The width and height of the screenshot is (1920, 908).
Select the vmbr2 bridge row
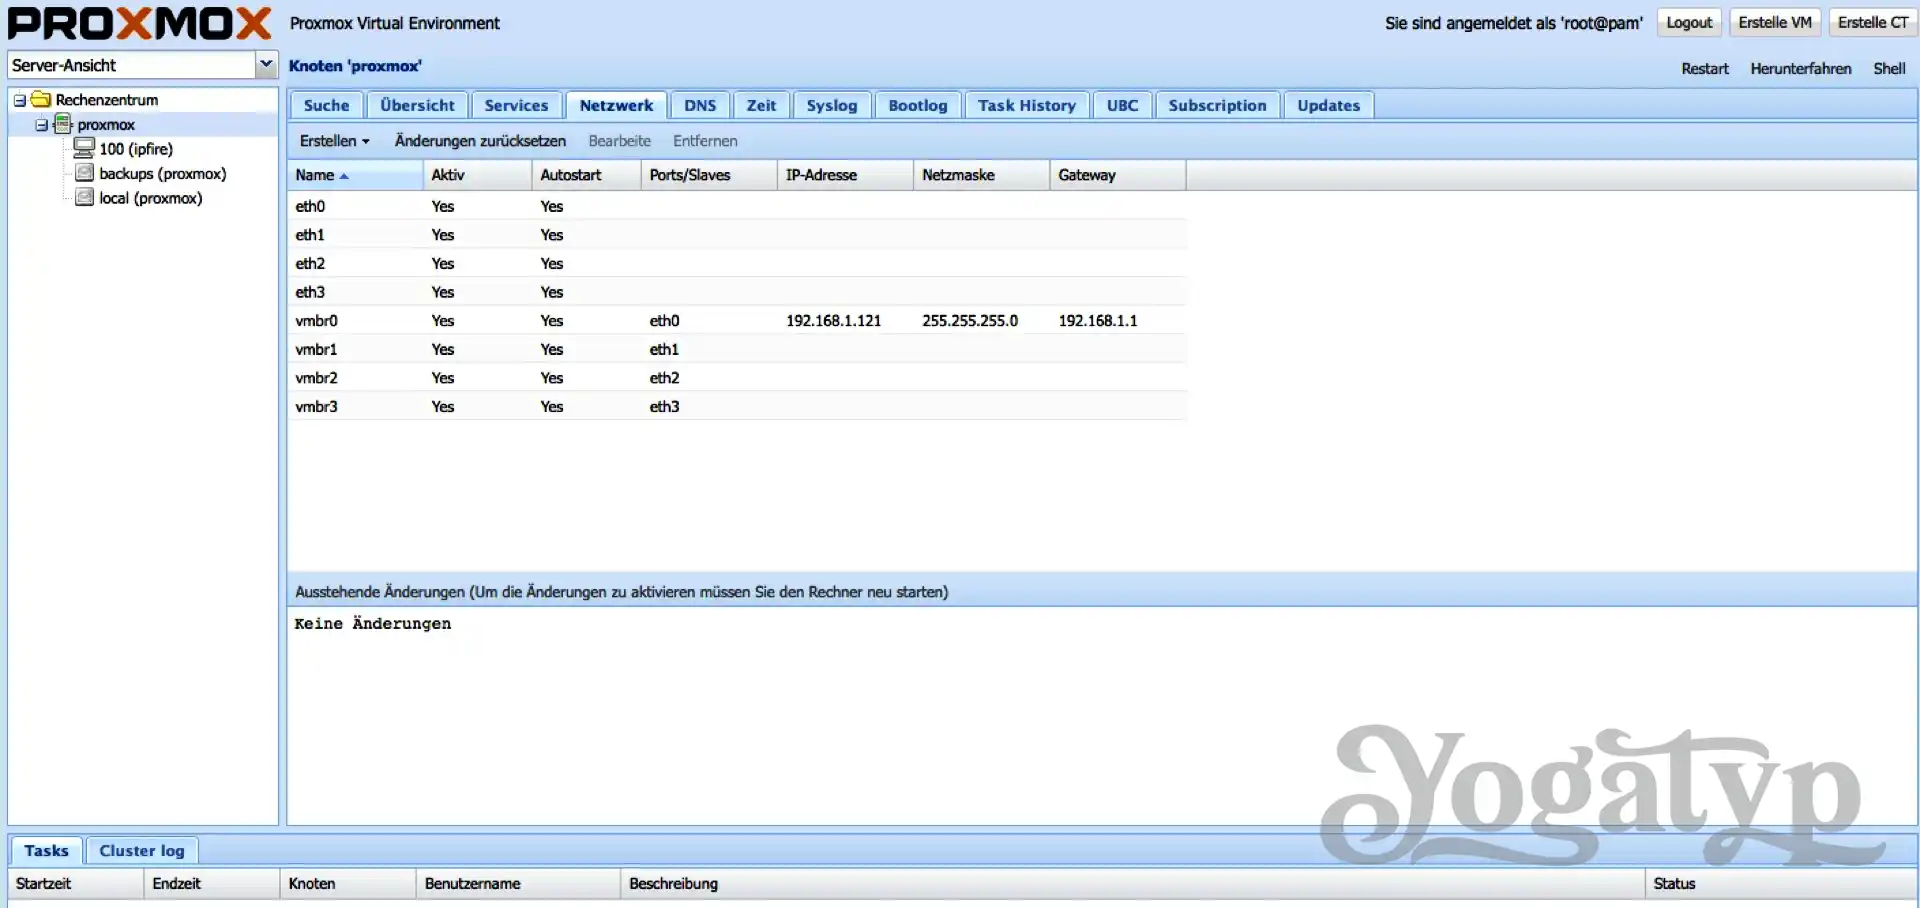coord(737,378)
